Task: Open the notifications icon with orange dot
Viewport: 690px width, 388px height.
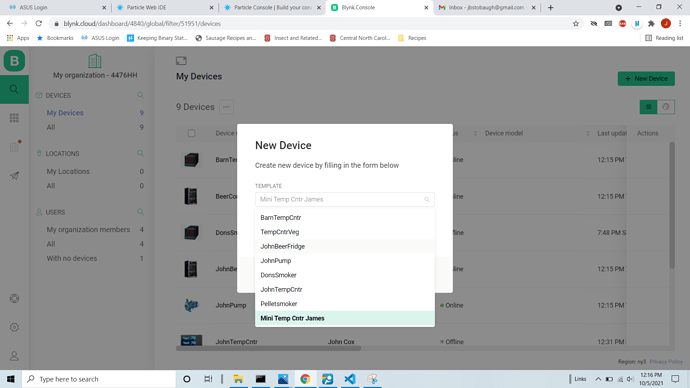Action: click(x=14, y=146)
